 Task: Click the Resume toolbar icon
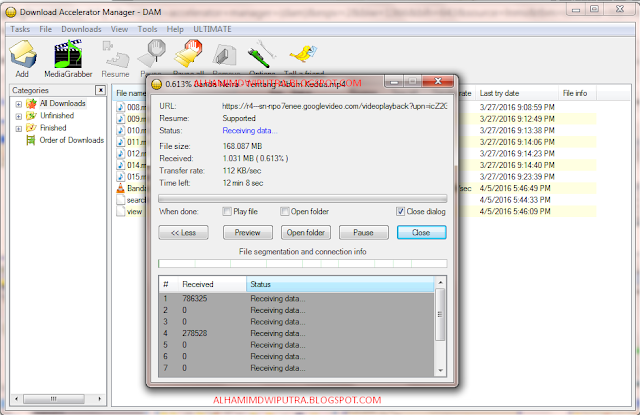[116, 54]
